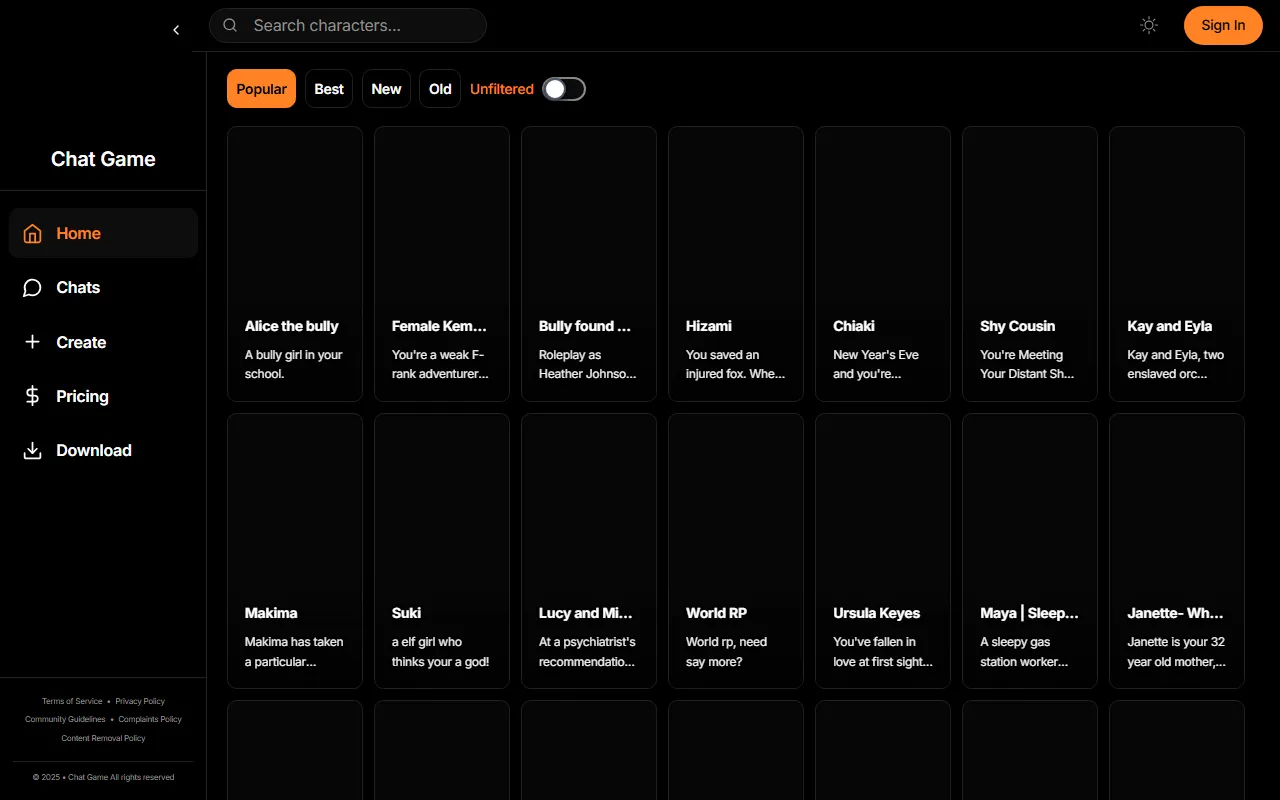Switch to the Best tab
1280x800 pixels.
tap(329, 89)
